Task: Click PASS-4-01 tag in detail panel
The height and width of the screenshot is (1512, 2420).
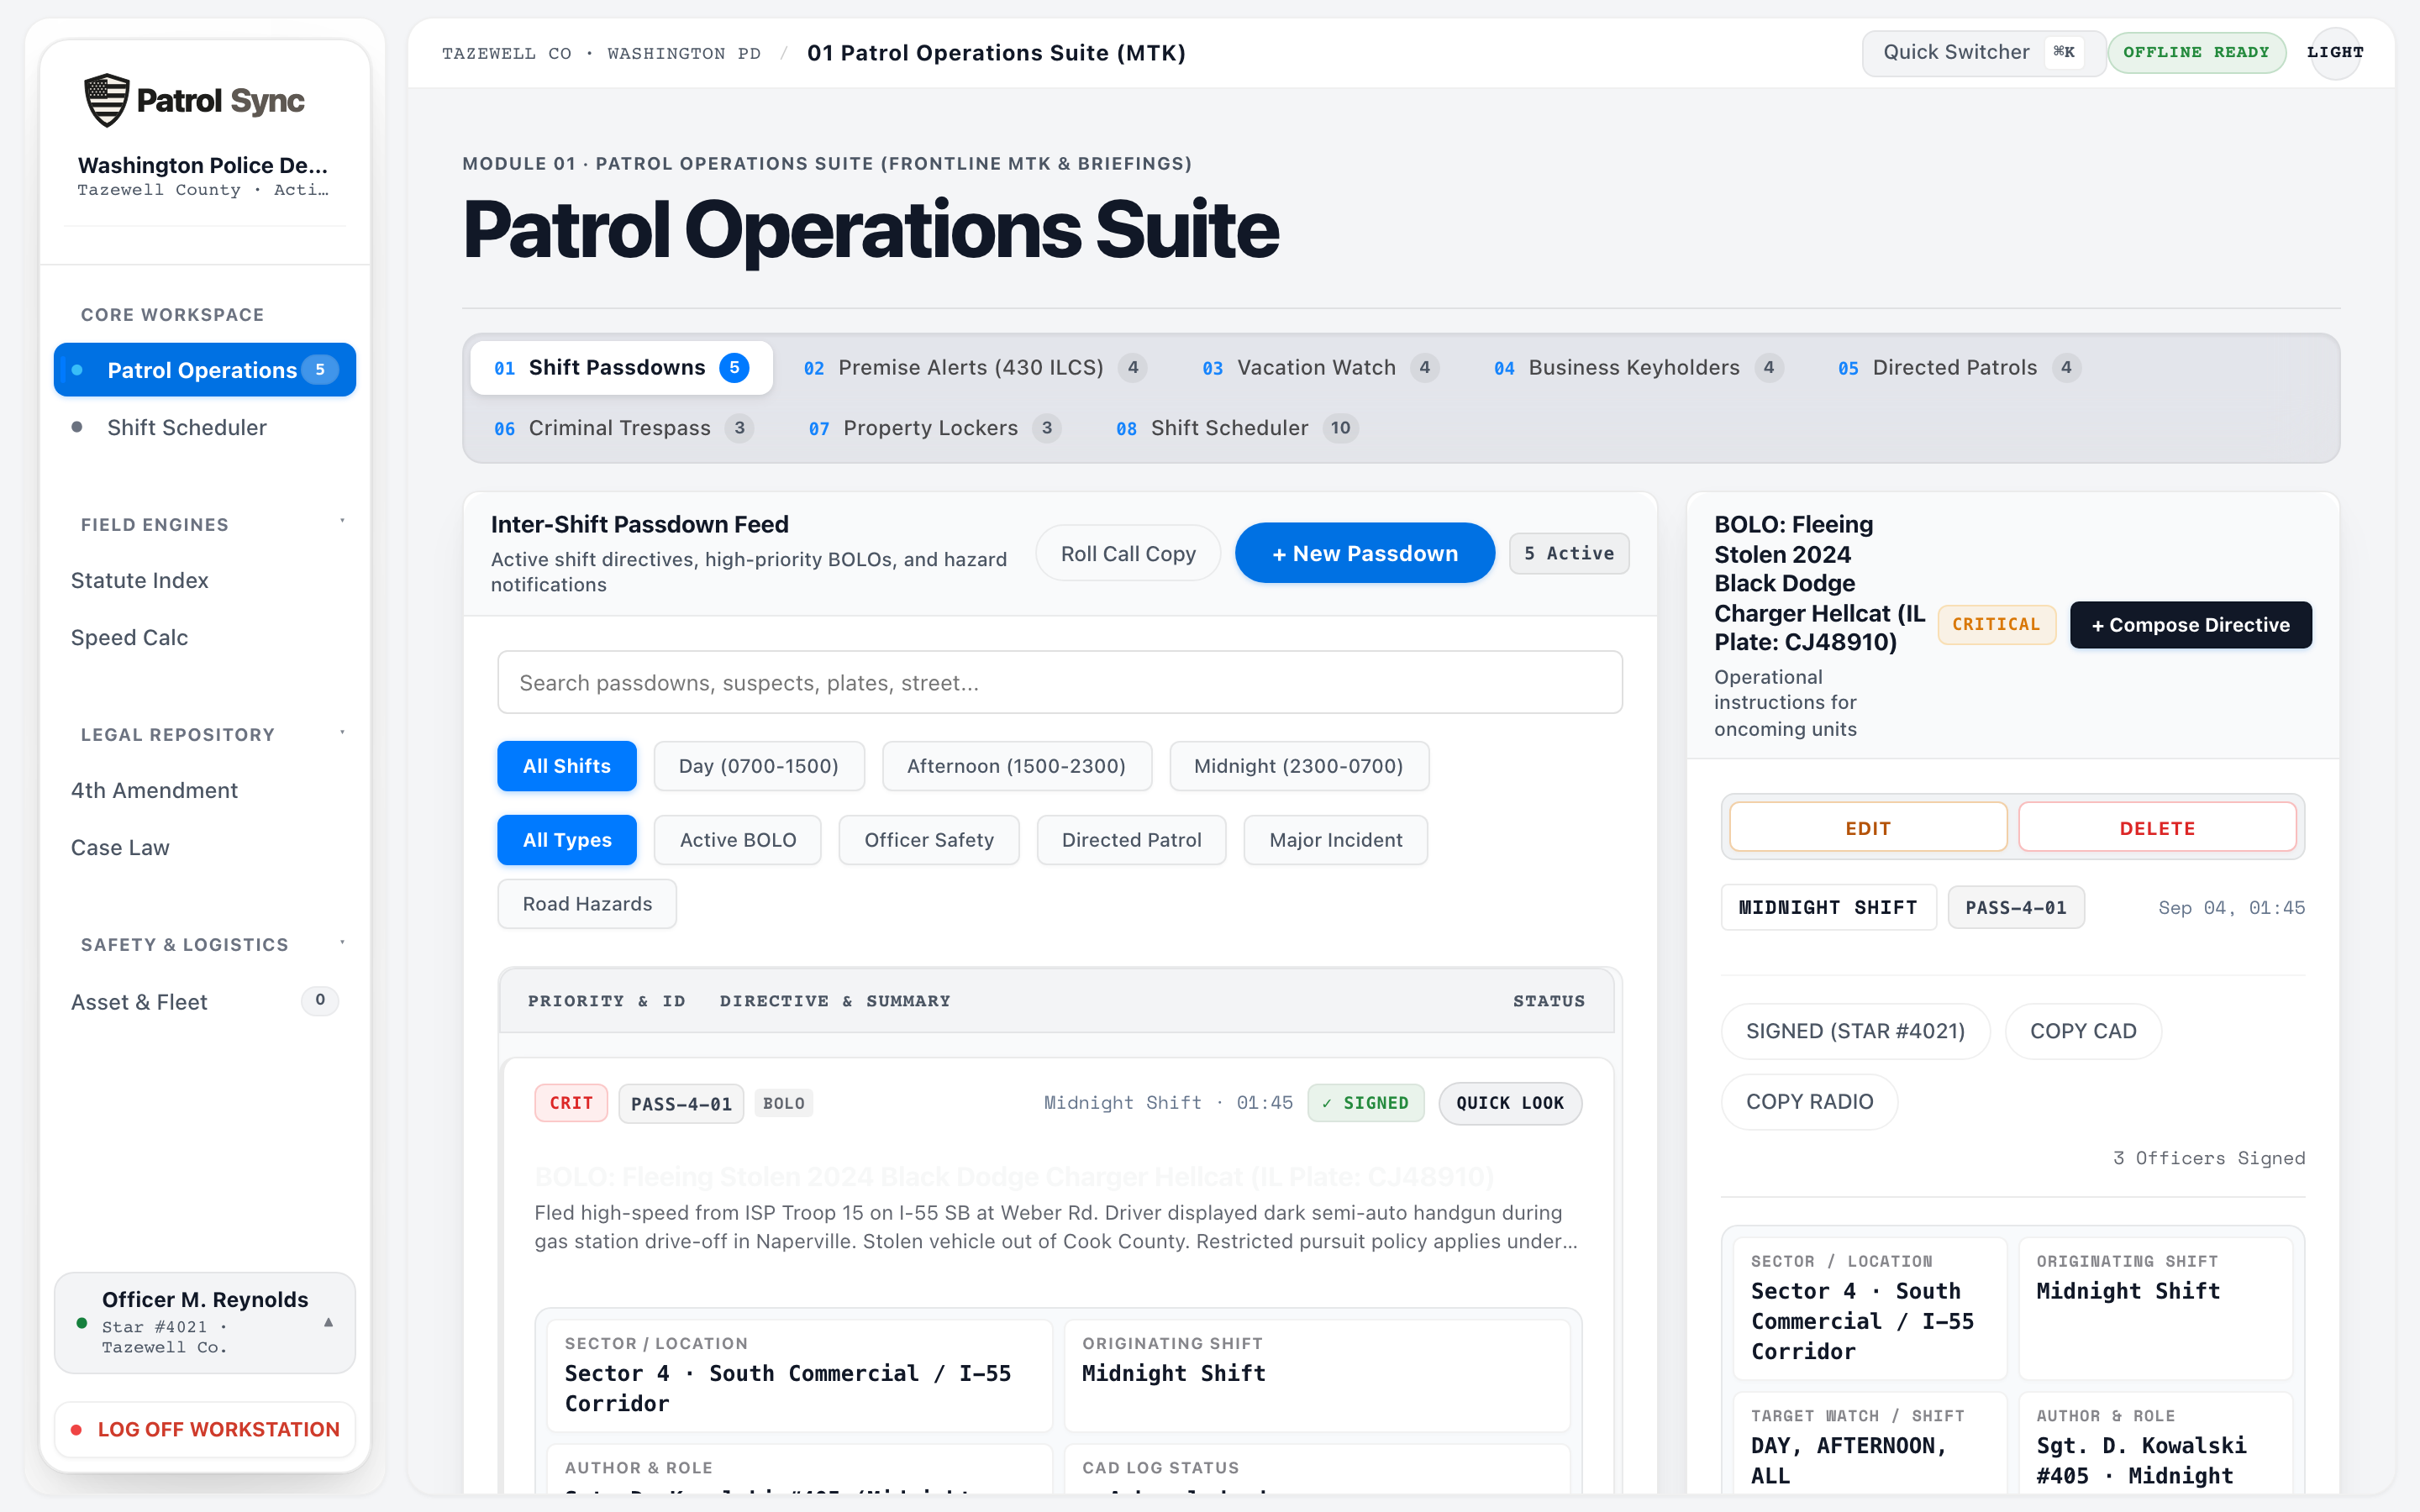Action: (x=2016, y=907)
